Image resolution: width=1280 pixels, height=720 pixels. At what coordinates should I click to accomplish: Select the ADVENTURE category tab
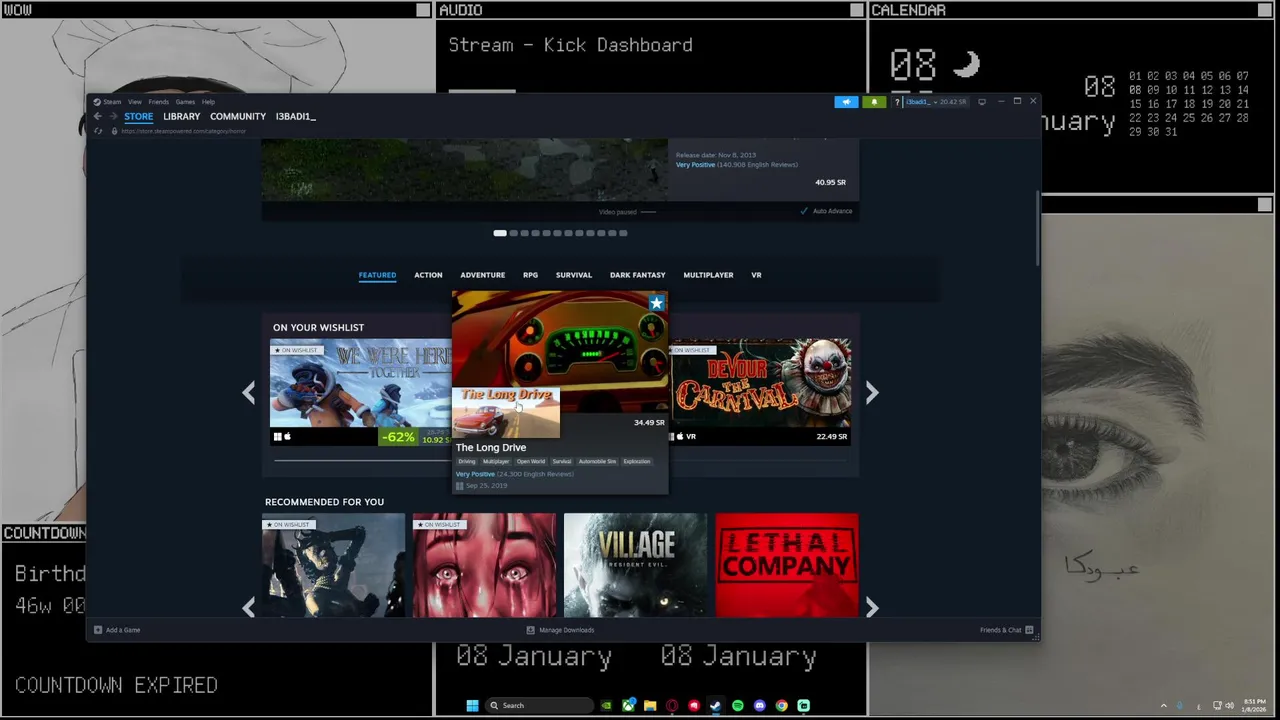coord(482,275)
